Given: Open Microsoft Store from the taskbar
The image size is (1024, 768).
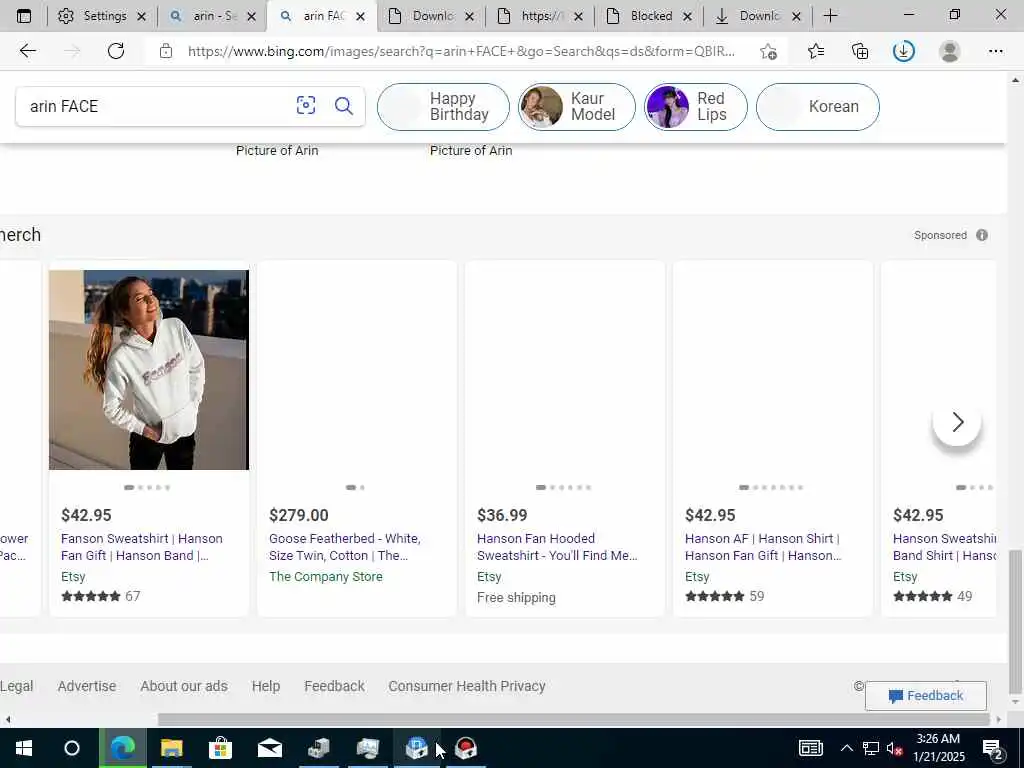Looking at the screenshot, I should coord(220,748).
